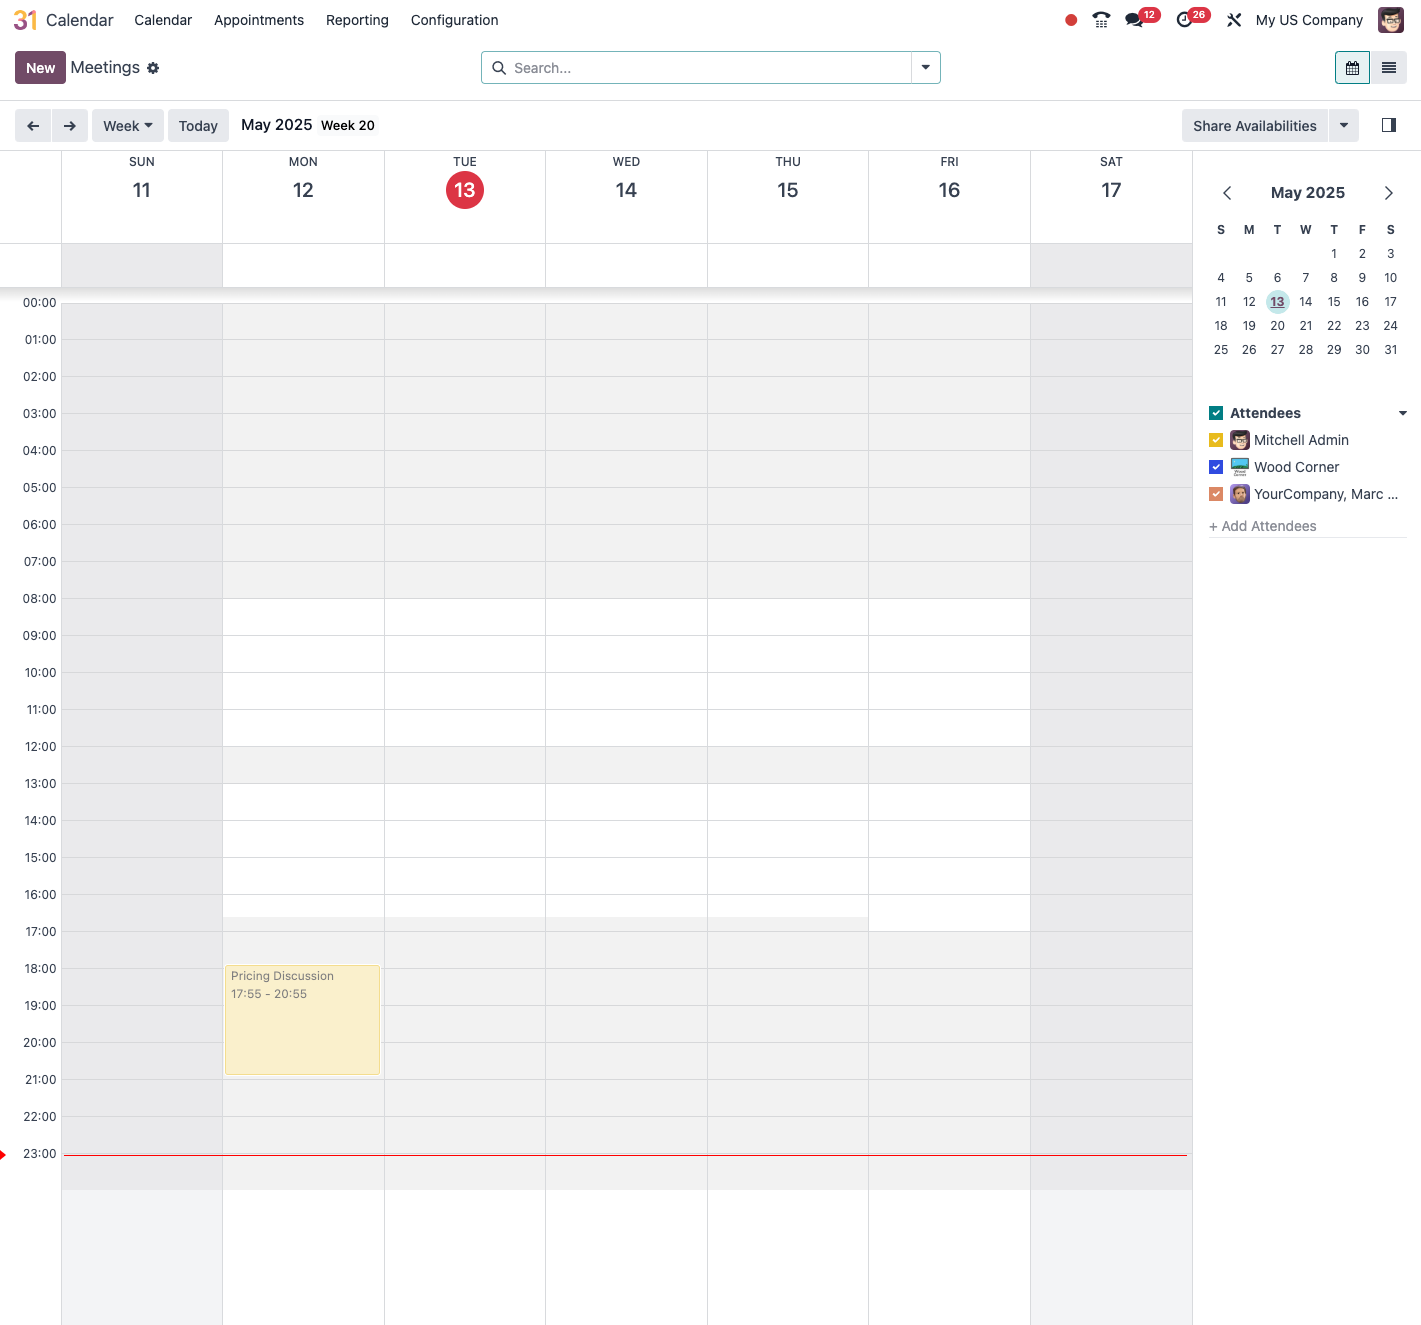Uncheck Mitchell Admin attendee checkbox

point(1216,440)
